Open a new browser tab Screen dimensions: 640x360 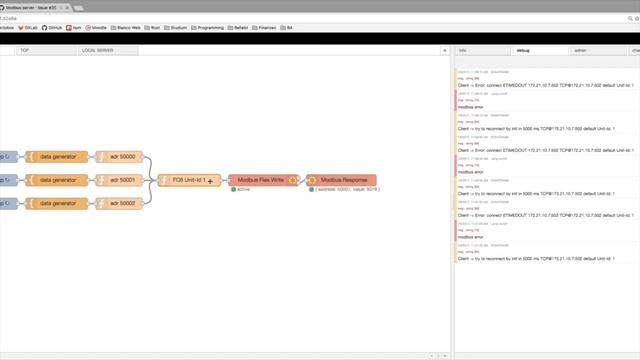pos(78,8)
